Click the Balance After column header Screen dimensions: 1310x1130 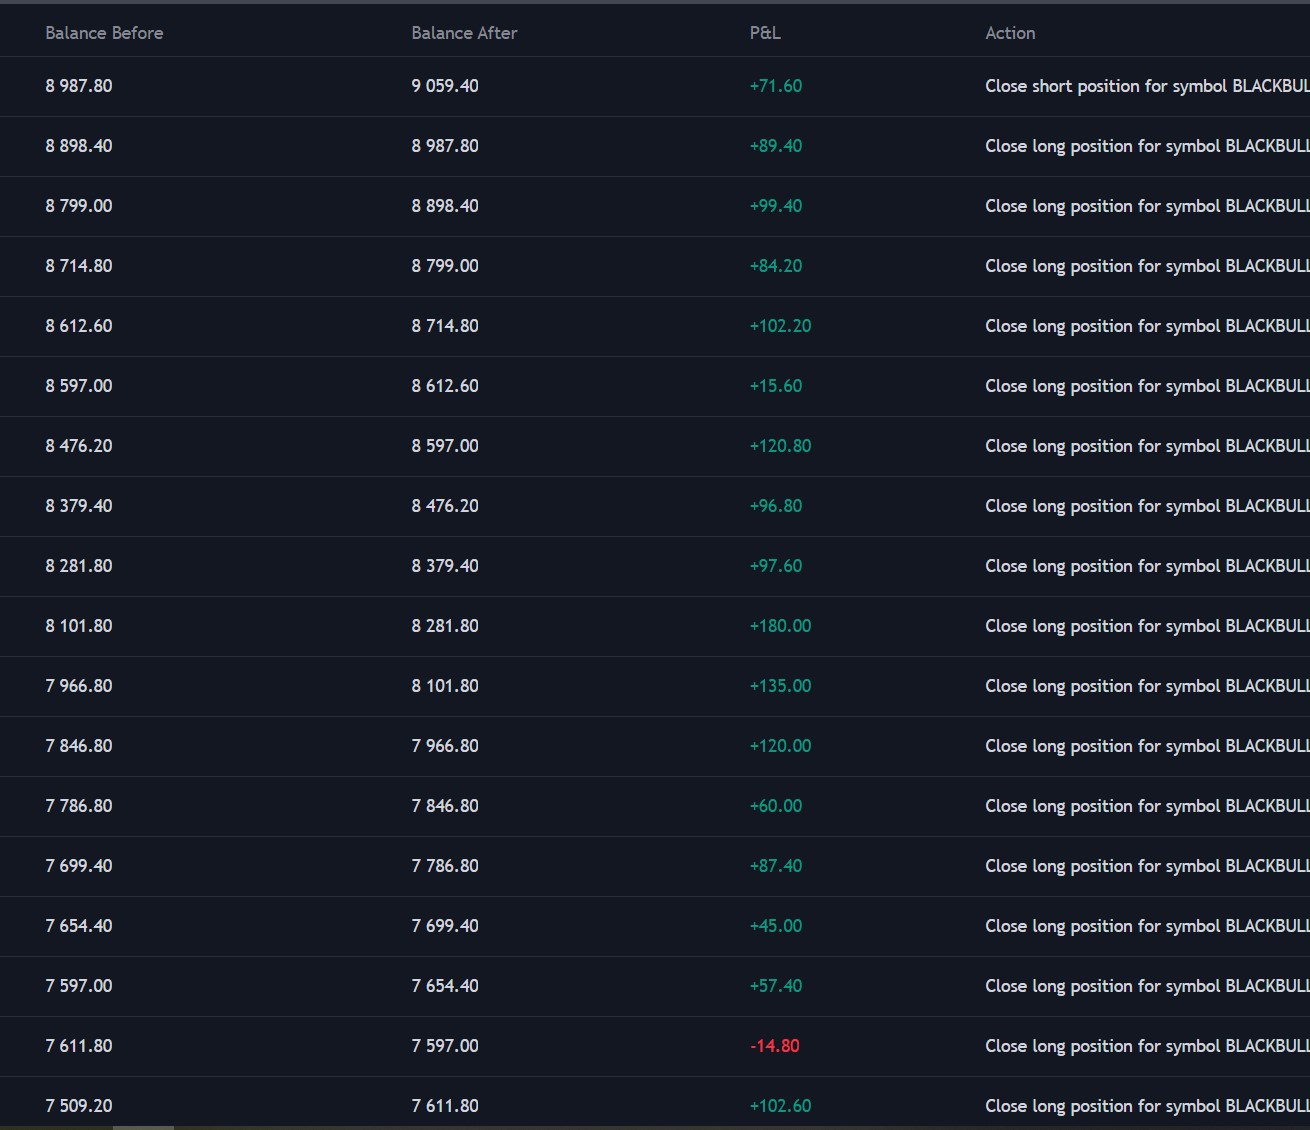point(464,33)
